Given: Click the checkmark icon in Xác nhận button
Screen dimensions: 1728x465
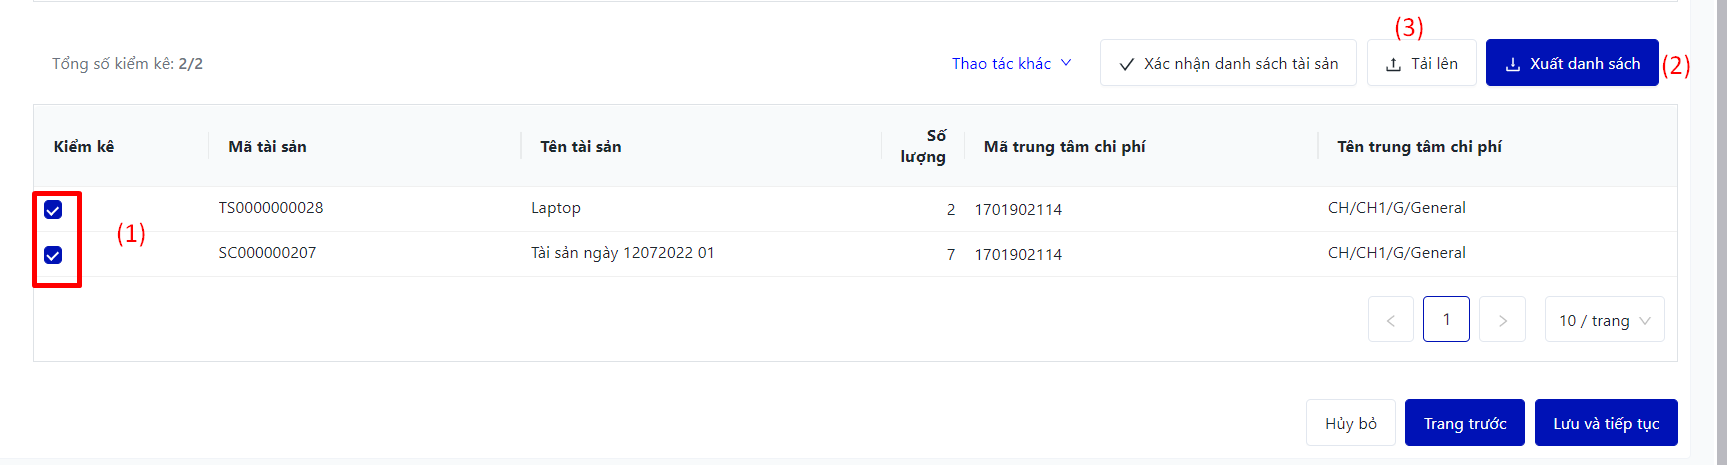Looking at the screenshot, I should click(x=1127, y=64).
